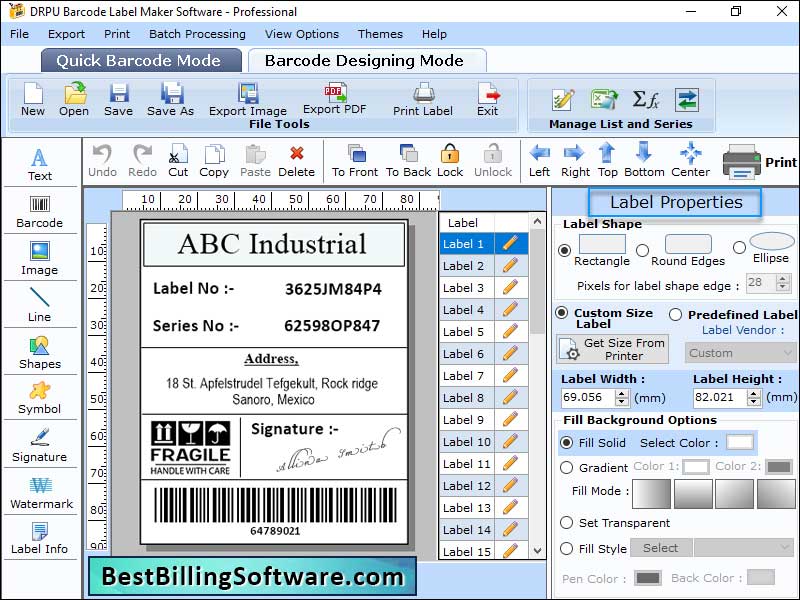This screenshot has width=800, height=600.
Task: Switch to Quick Barcode Mode tab
Action: 140,60
